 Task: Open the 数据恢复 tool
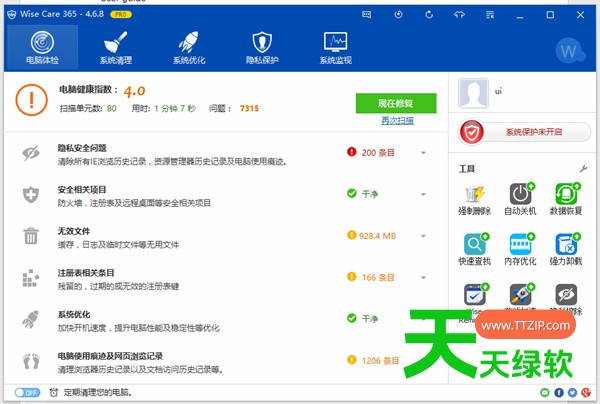(x=566, y=199)
